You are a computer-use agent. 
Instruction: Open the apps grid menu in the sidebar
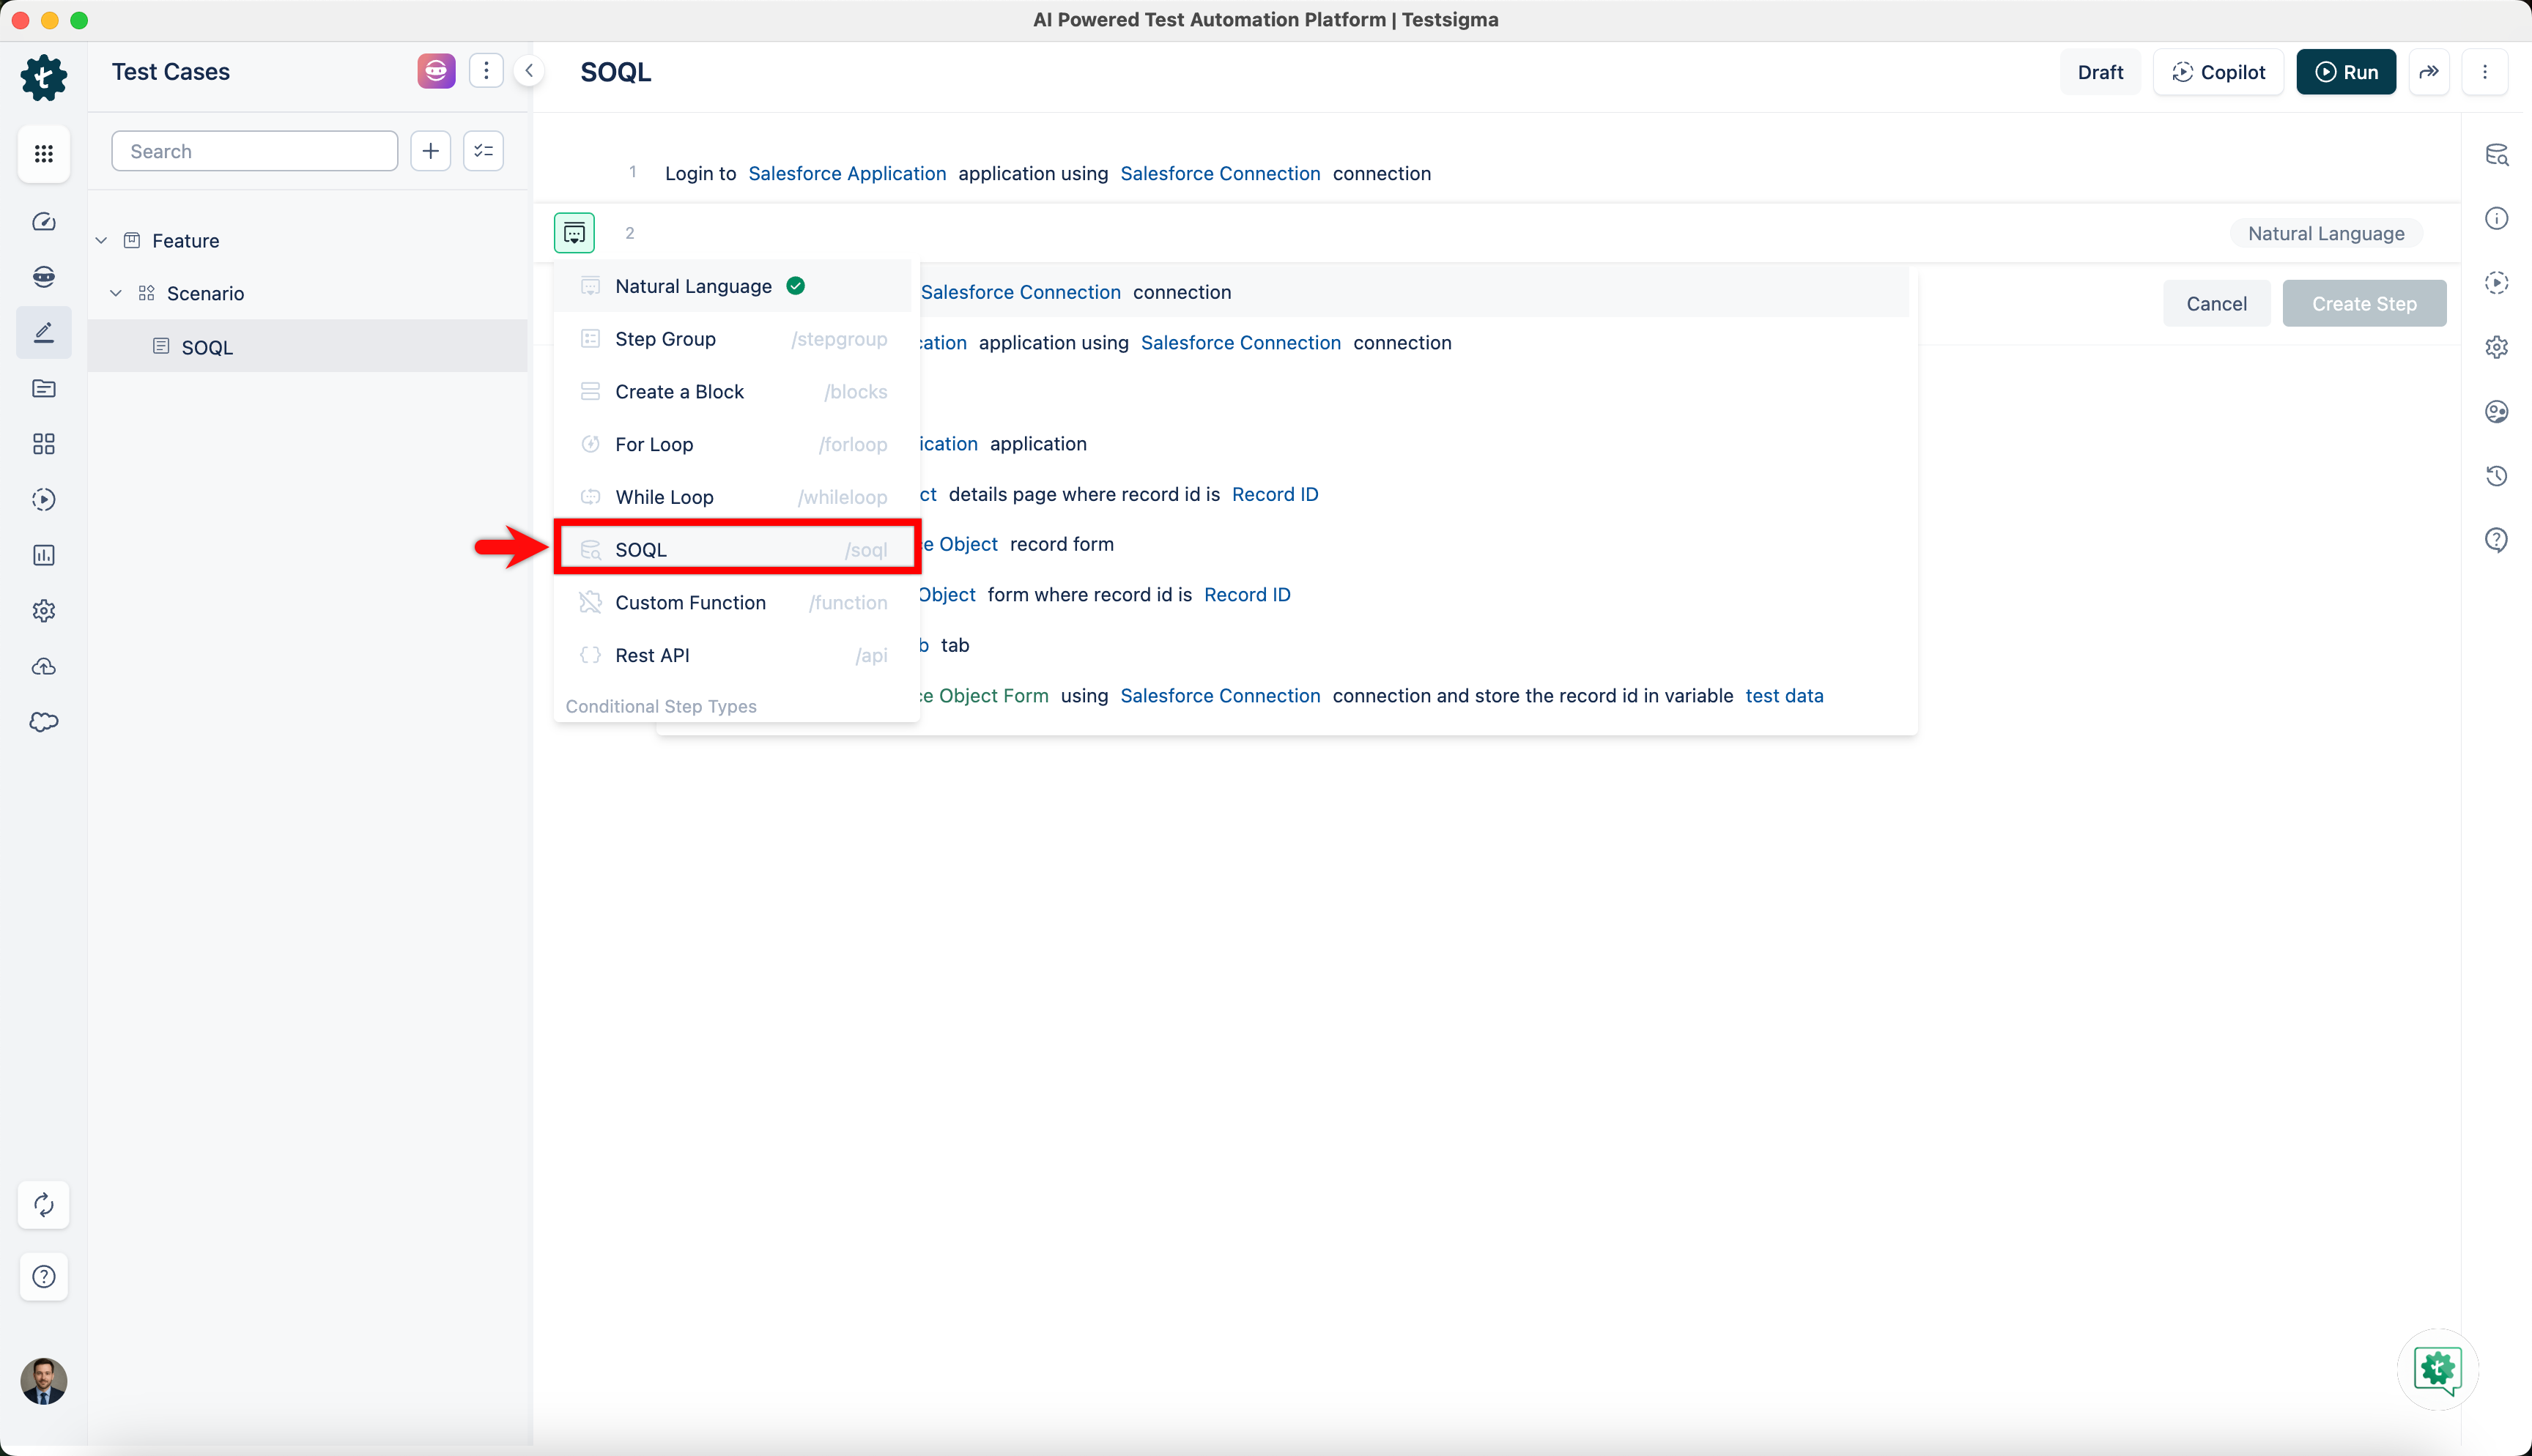point(43,153)
